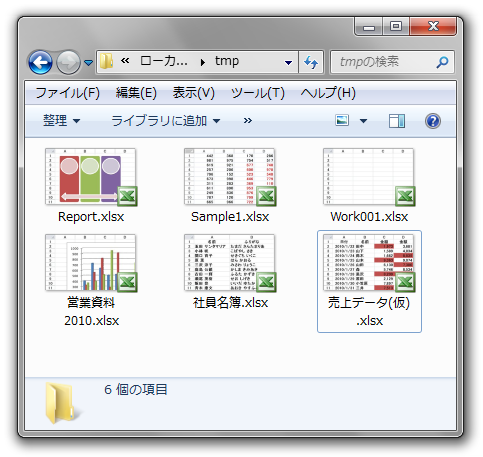Toggle the preview pane icon
This screenshot has width=483, height=457.
(397, 121)
